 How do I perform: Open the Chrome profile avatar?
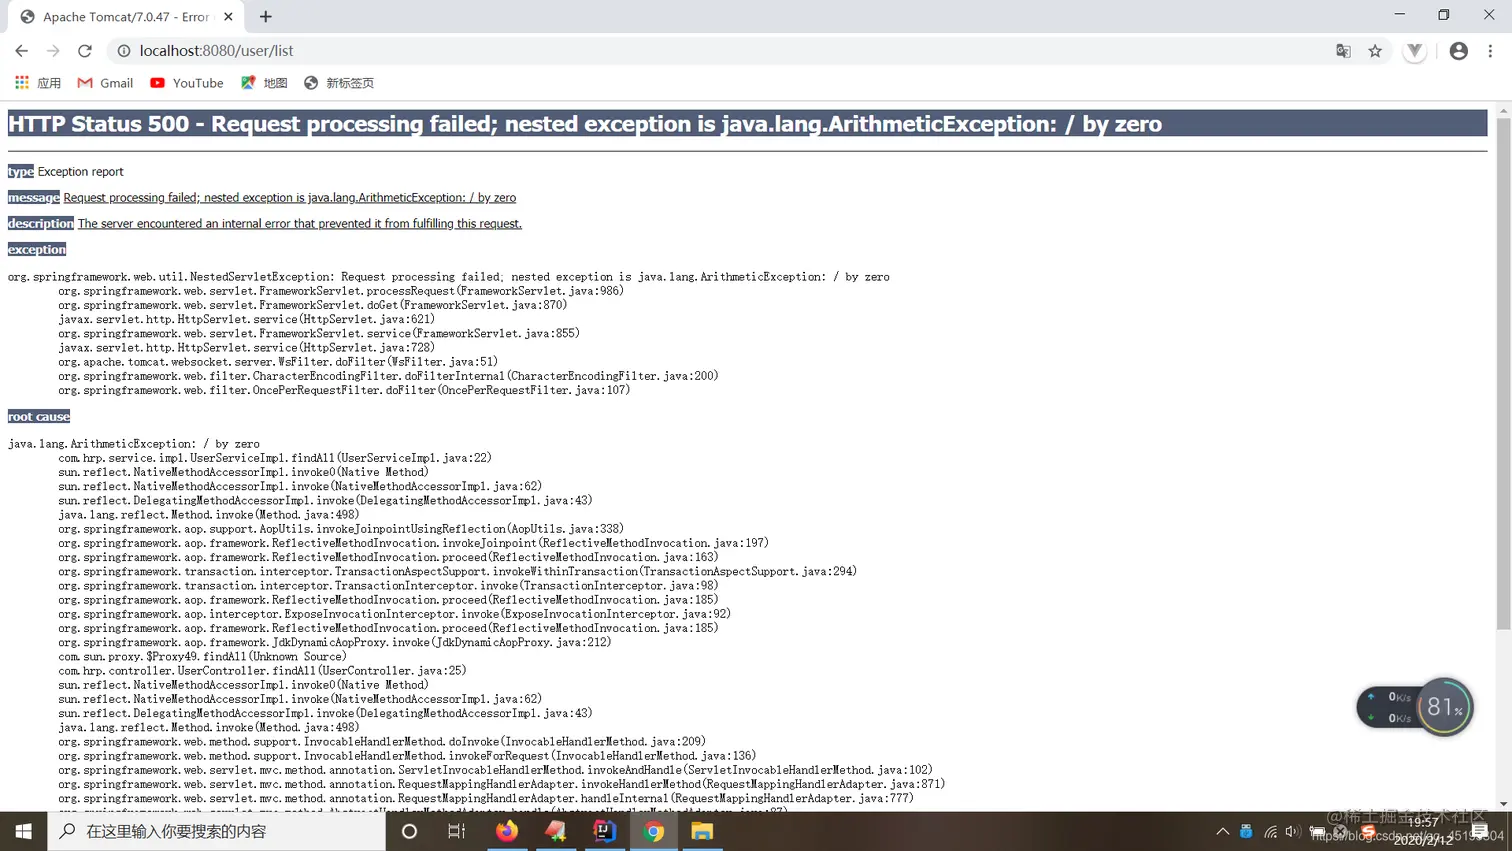coord(1458,51)
